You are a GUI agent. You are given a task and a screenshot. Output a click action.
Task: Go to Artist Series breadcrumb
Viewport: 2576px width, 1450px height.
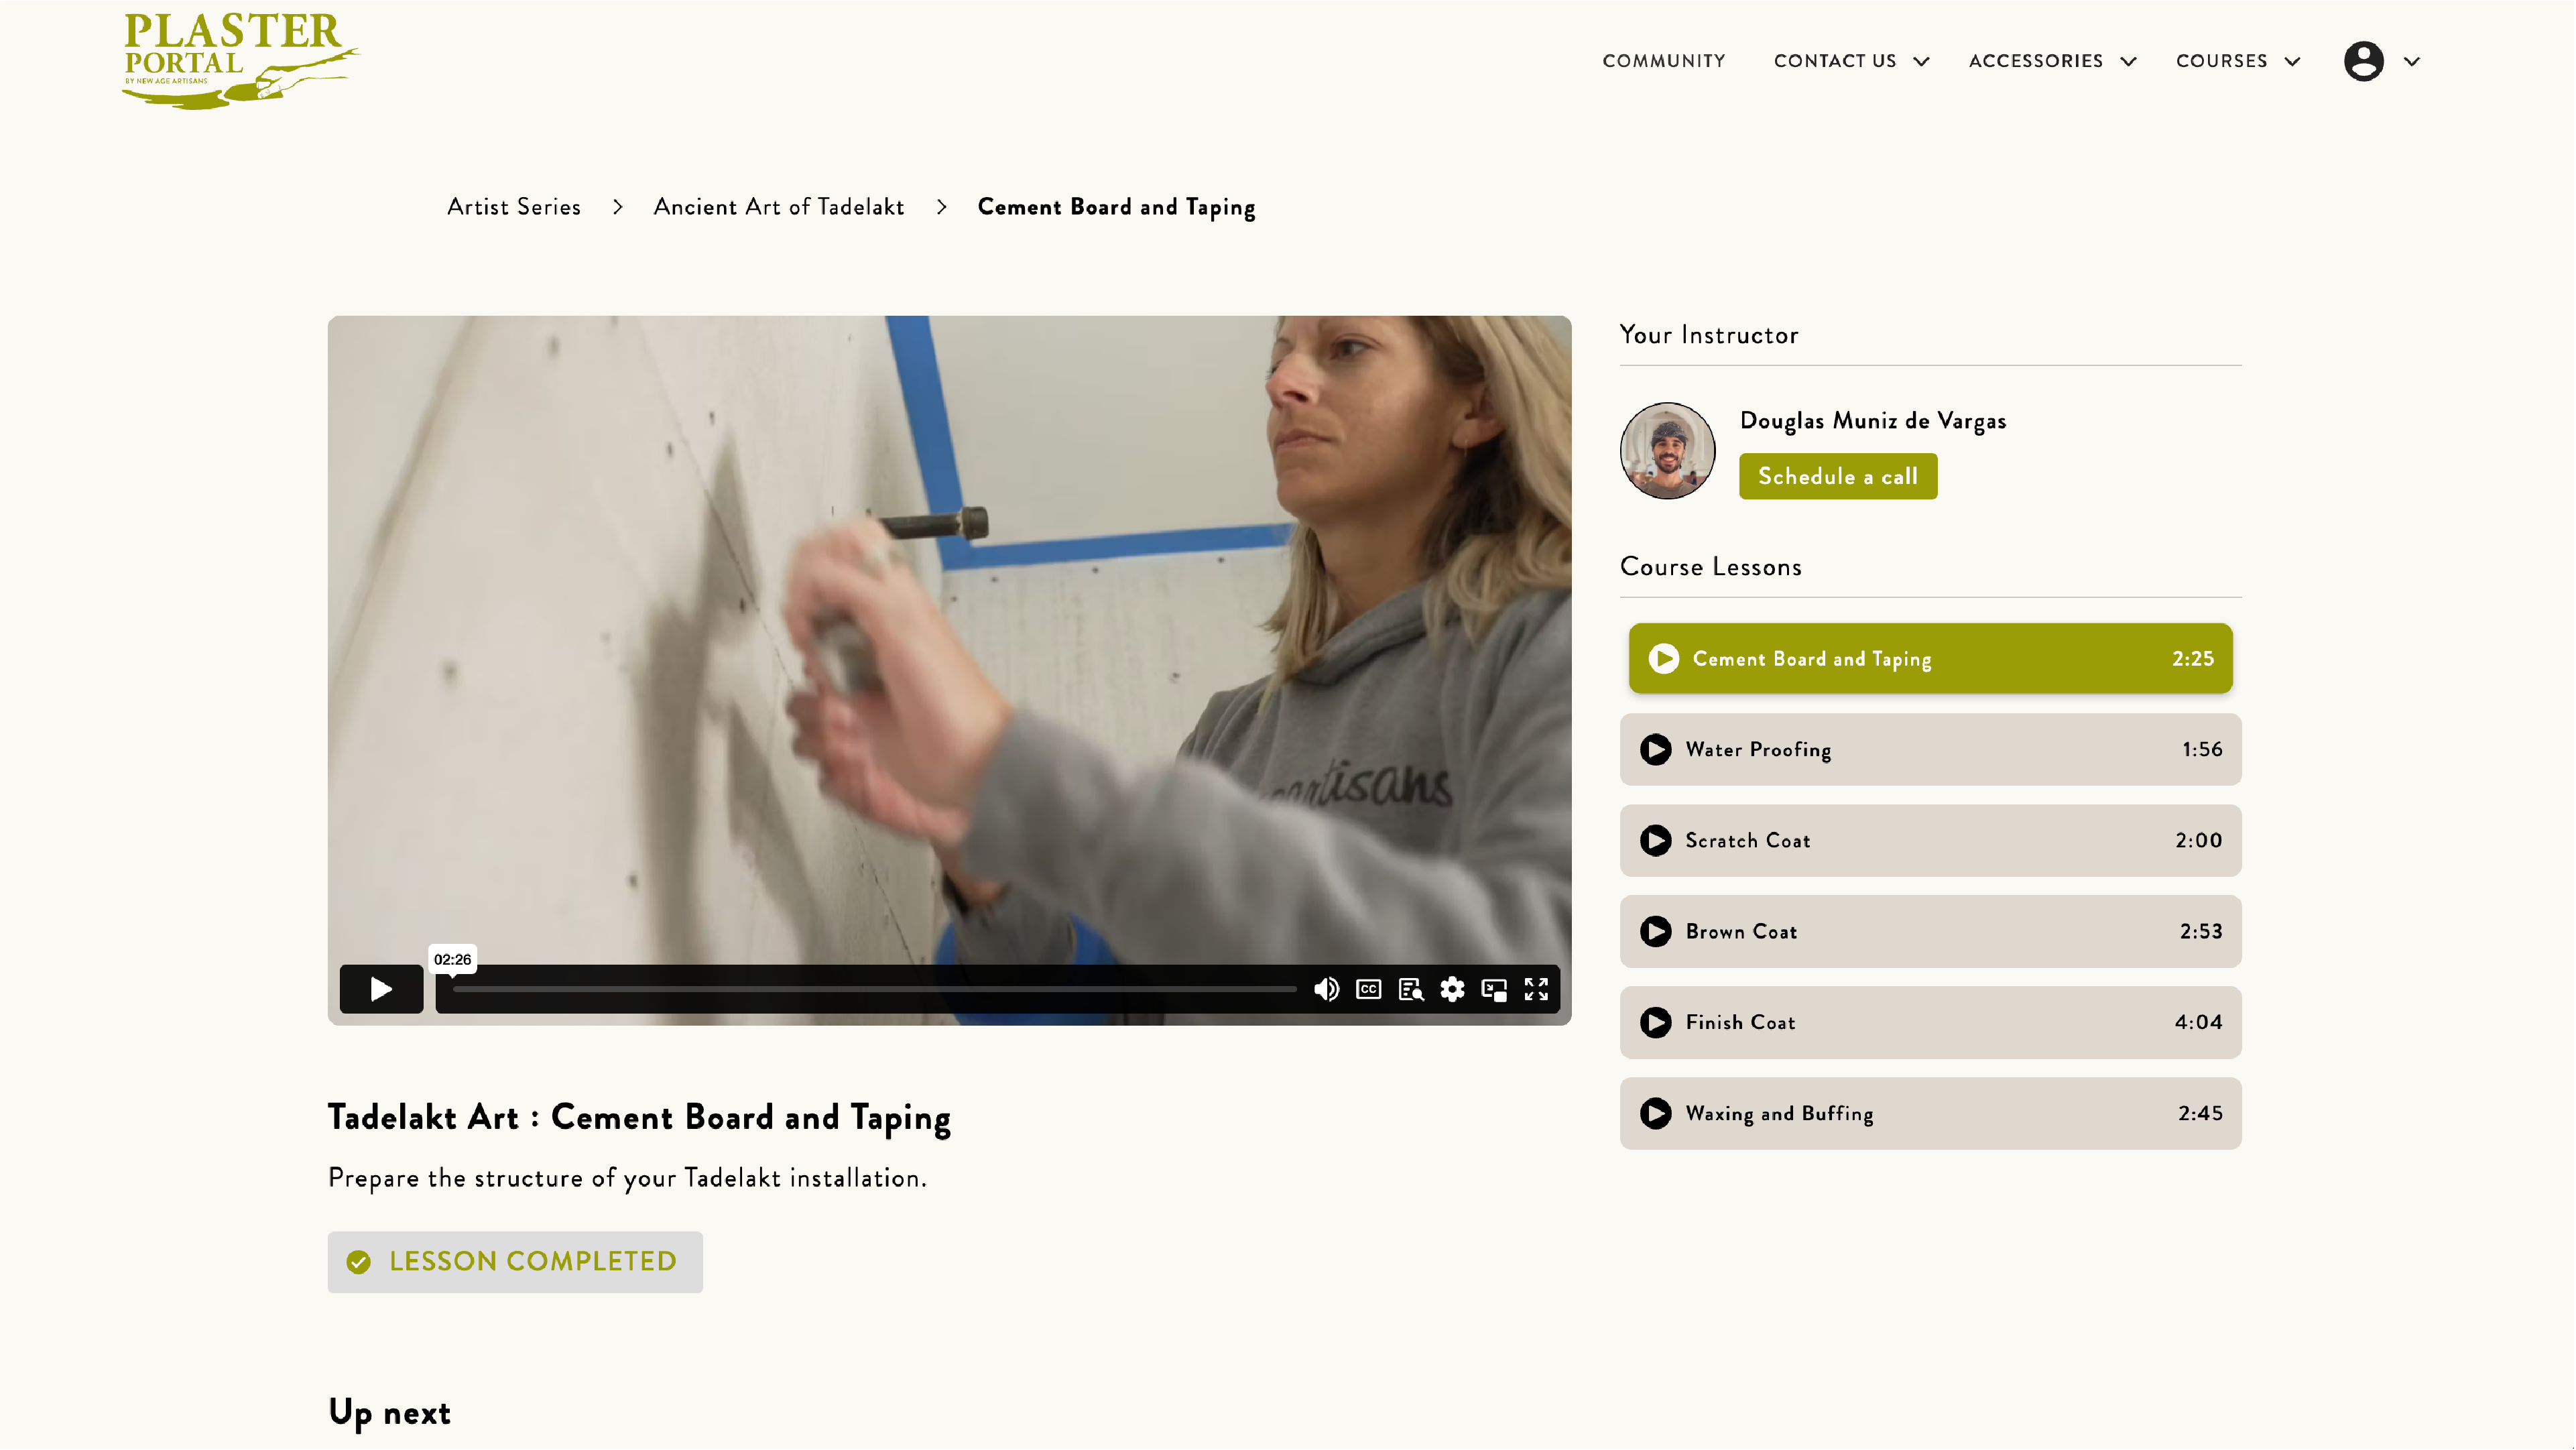click(514, 206)
